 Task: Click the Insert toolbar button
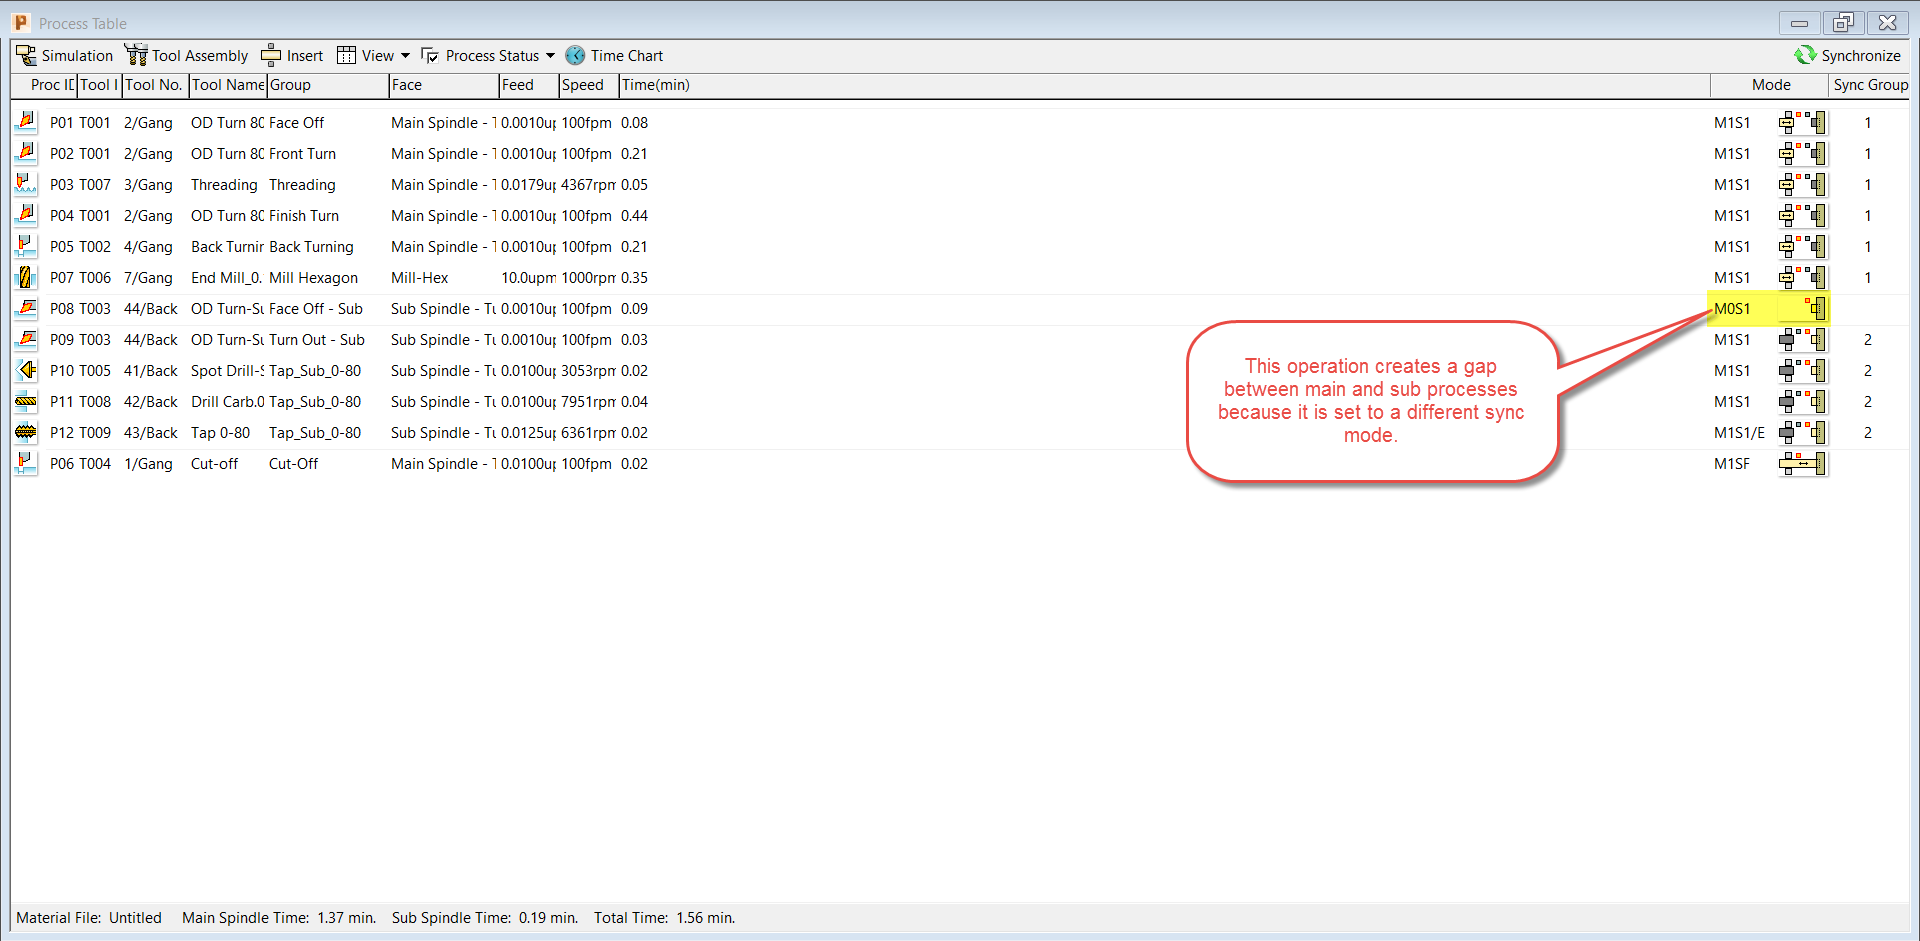(291, 55)
